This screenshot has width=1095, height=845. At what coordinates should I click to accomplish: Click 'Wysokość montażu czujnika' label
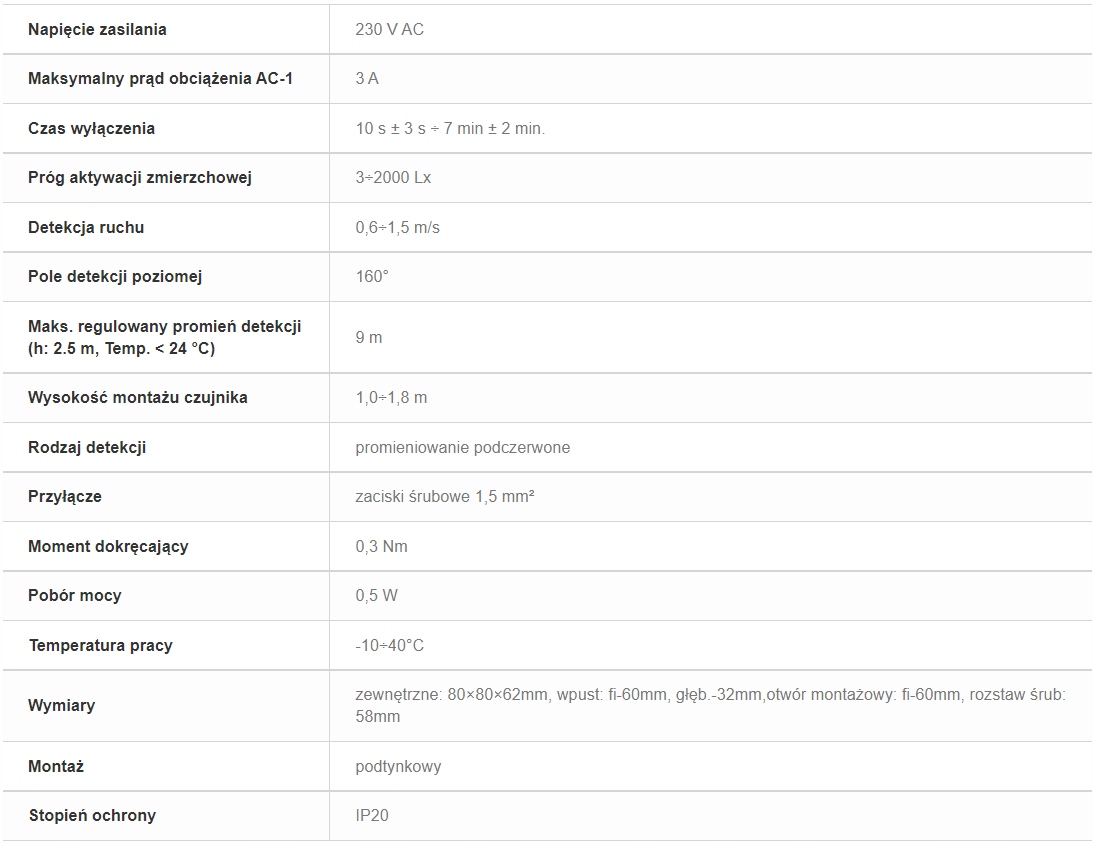(138, 397)
